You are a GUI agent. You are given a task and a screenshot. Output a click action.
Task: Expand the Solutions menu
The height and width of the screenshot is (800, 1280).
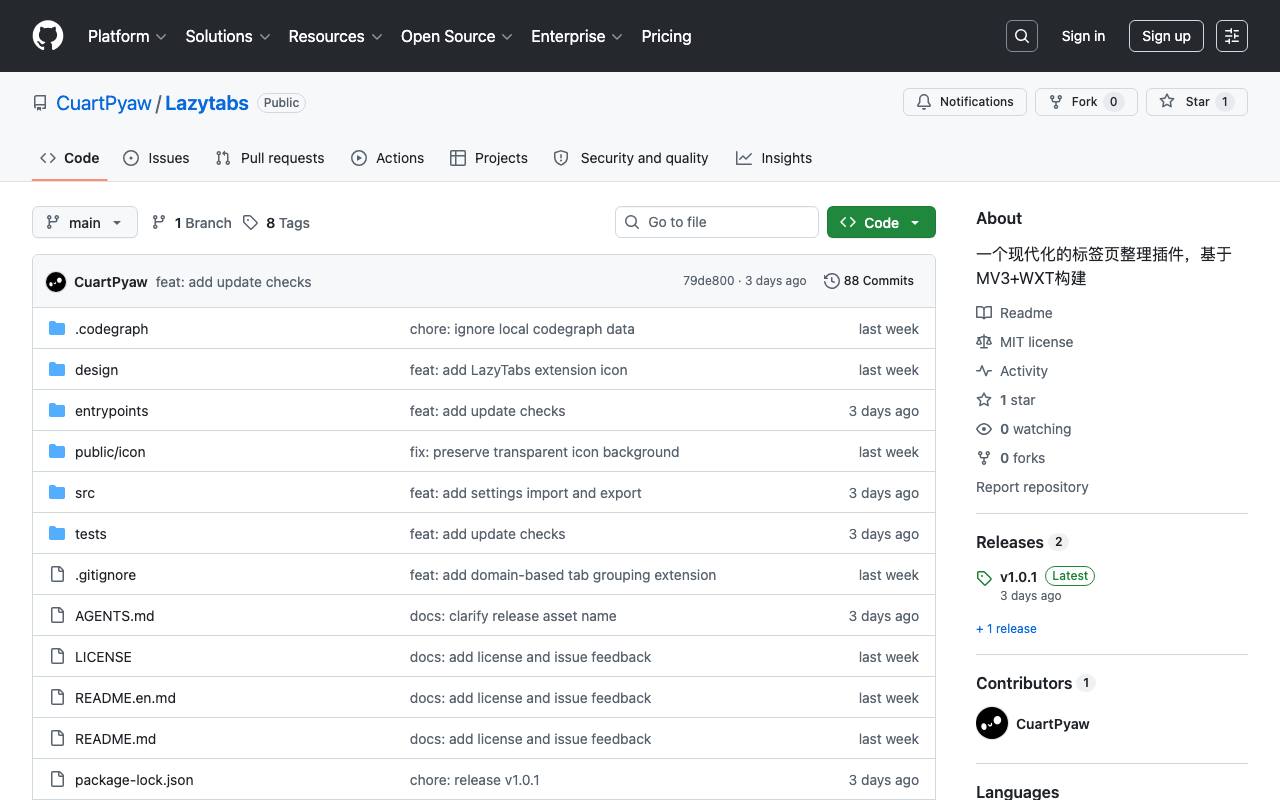pos(228,36)
